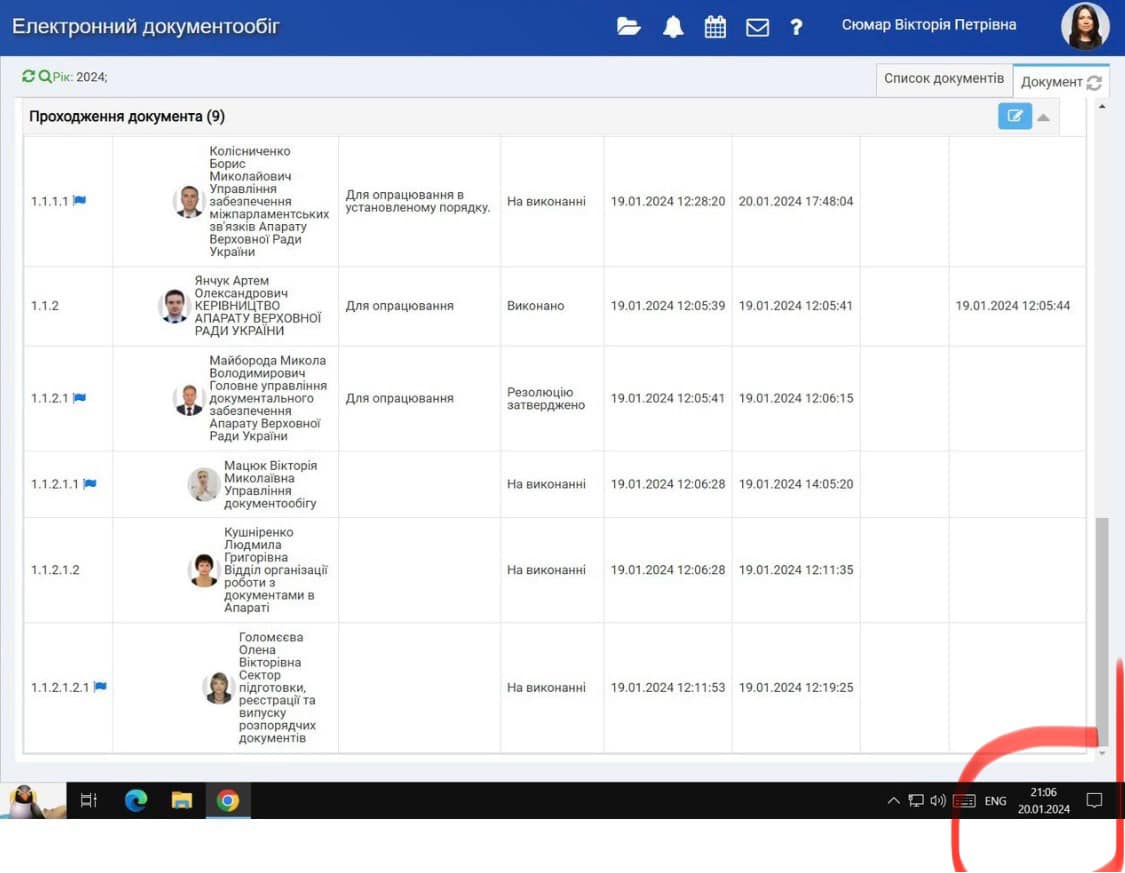Click ENG language indicator

tap(995, 801)
